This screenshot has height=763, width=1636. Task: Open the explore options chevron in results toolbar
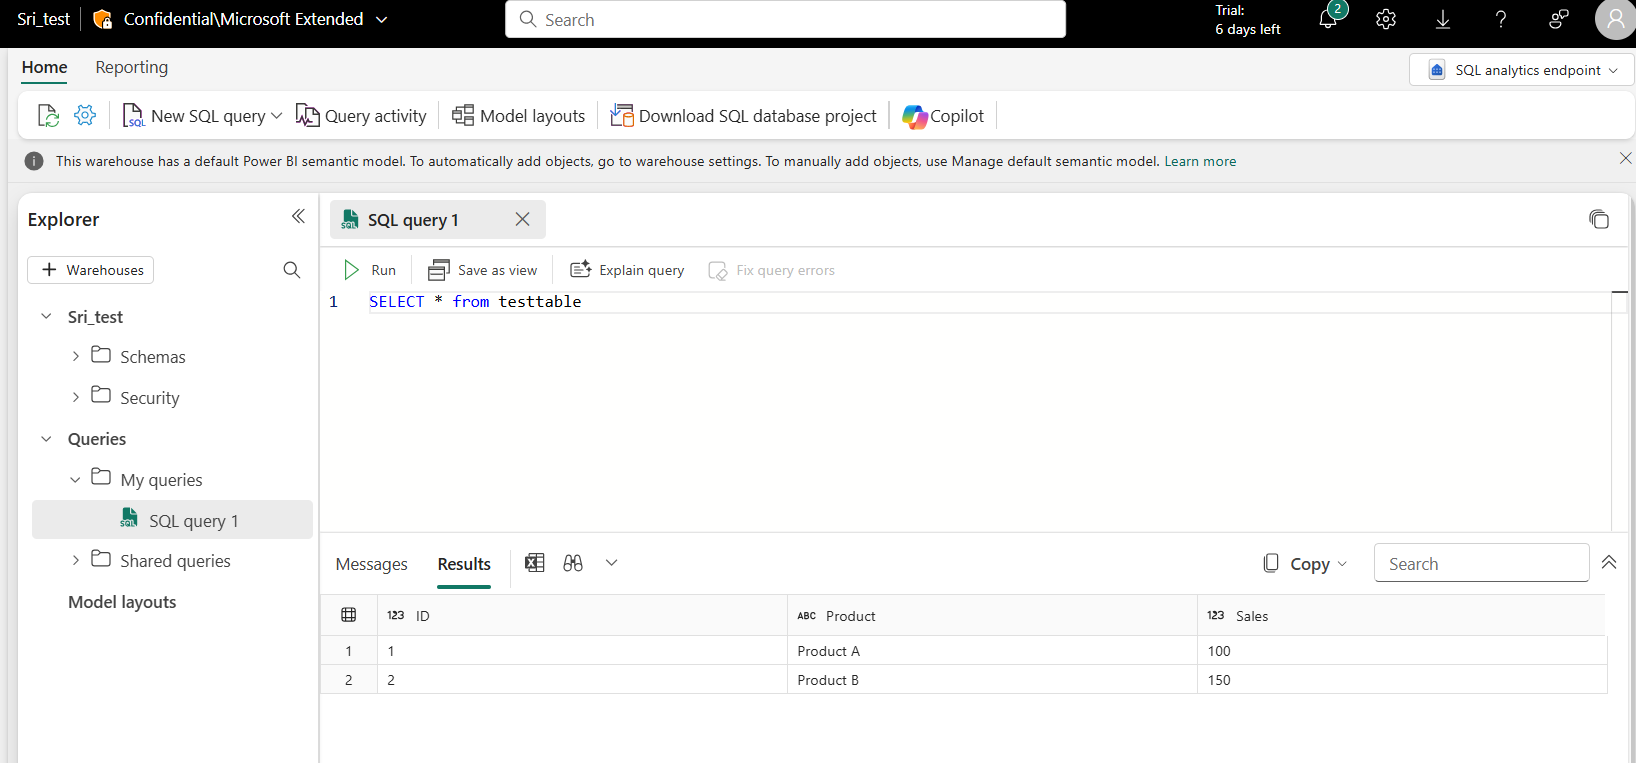pyautogui.click(x=612, y=563)
